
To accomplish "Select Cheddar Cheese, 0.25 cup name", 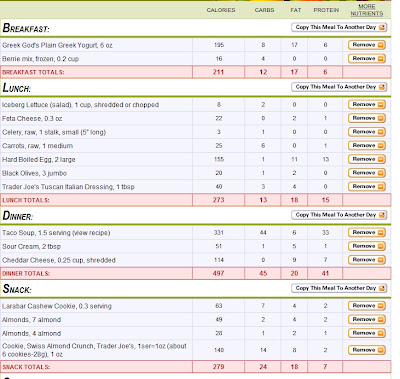I will [x=59, y=260].
